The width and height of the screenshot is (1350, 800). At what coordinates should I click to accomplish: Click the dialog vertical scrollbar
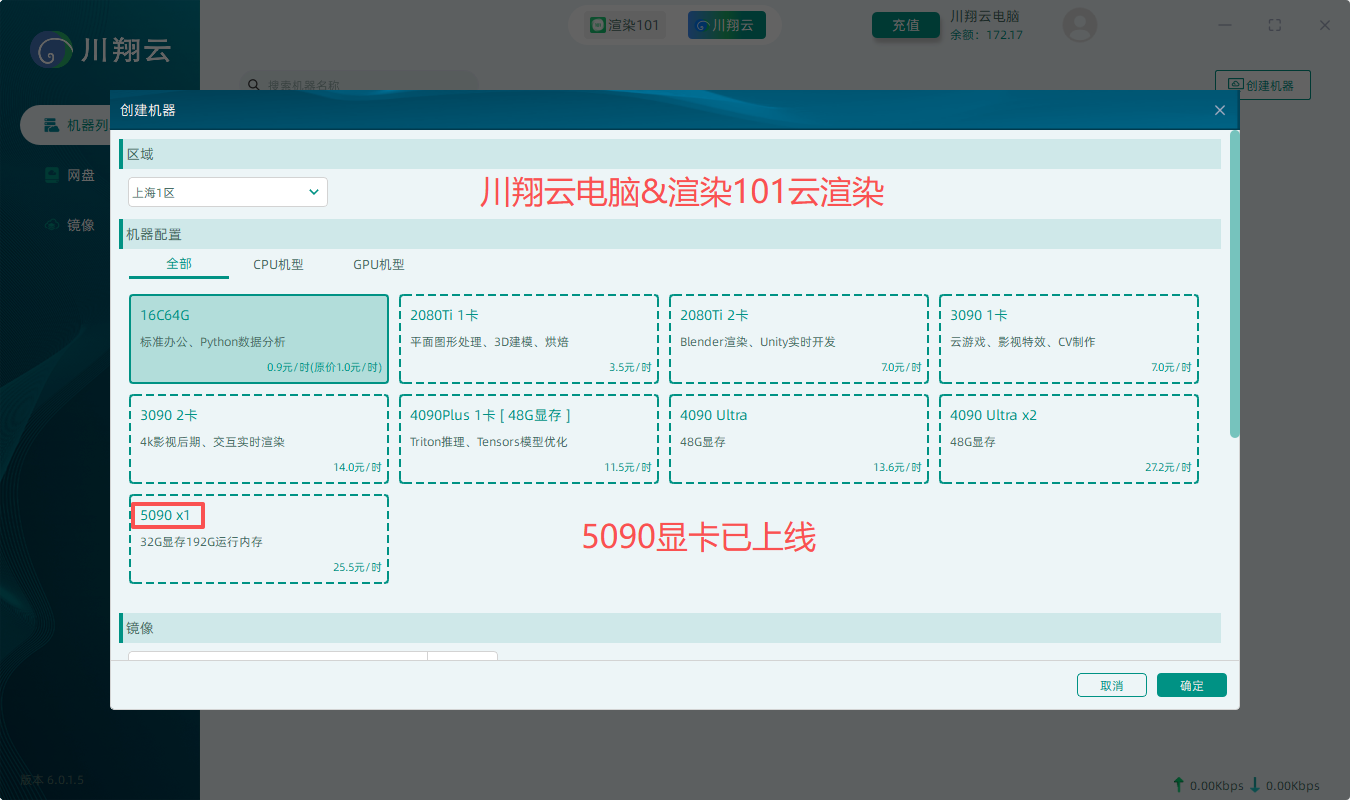coord(1235,283)
